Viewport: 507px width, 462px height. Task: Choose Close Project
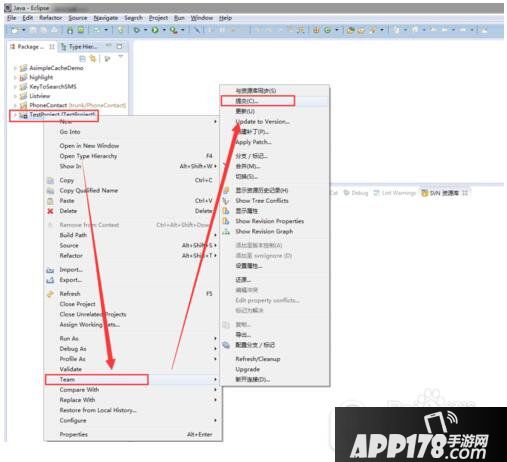77,304
